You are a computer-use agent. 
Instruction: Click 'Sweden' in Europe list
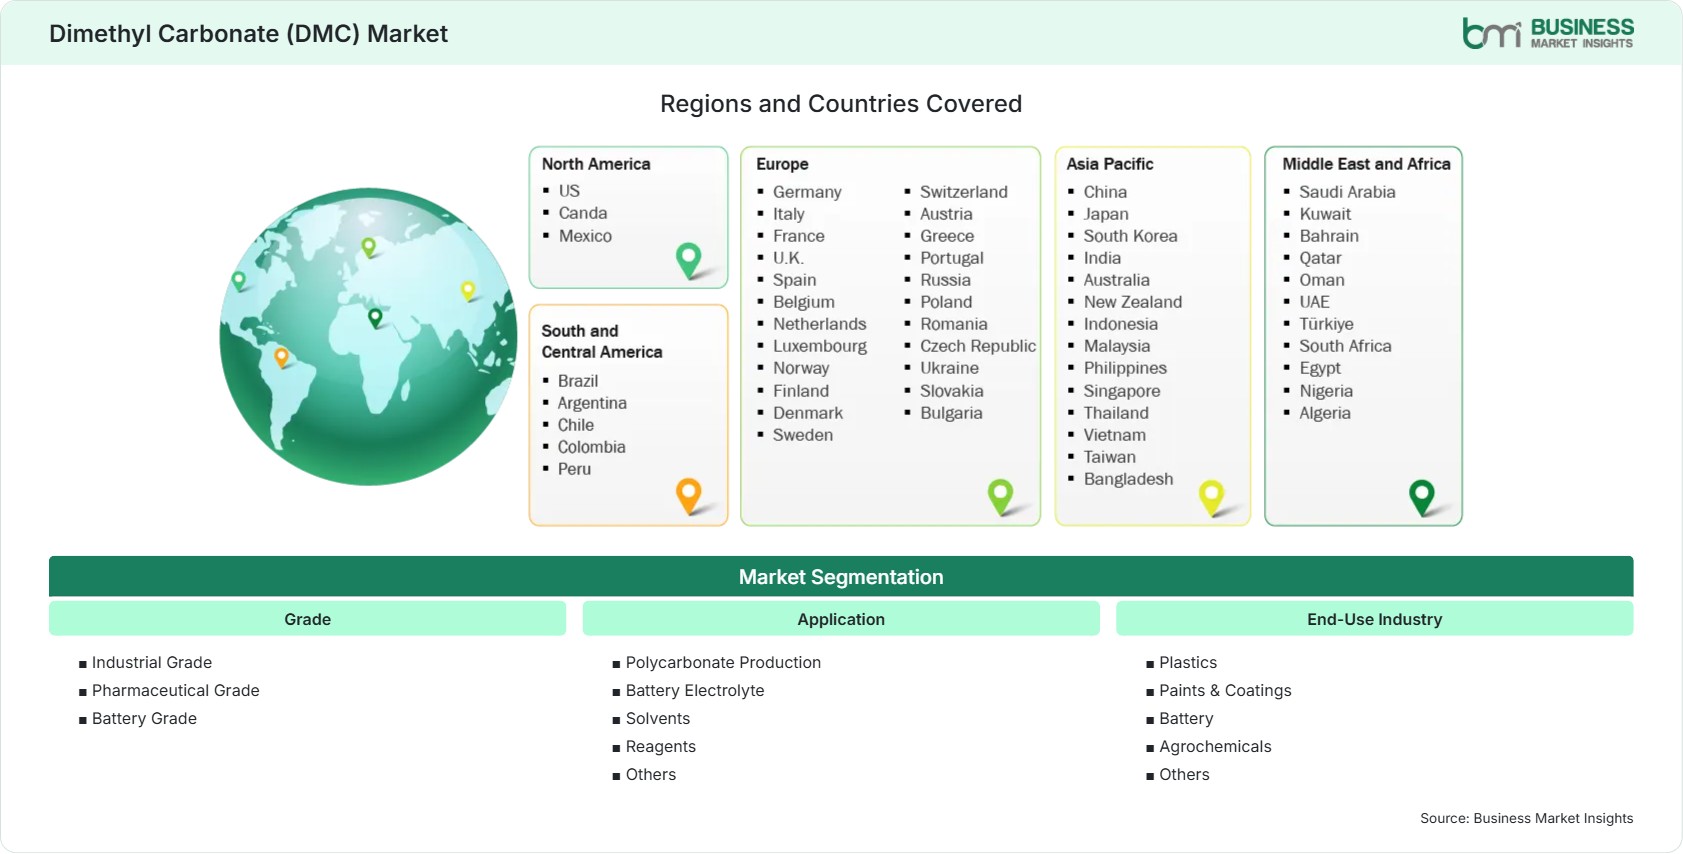pyautogui.click(x=802, y=435)
